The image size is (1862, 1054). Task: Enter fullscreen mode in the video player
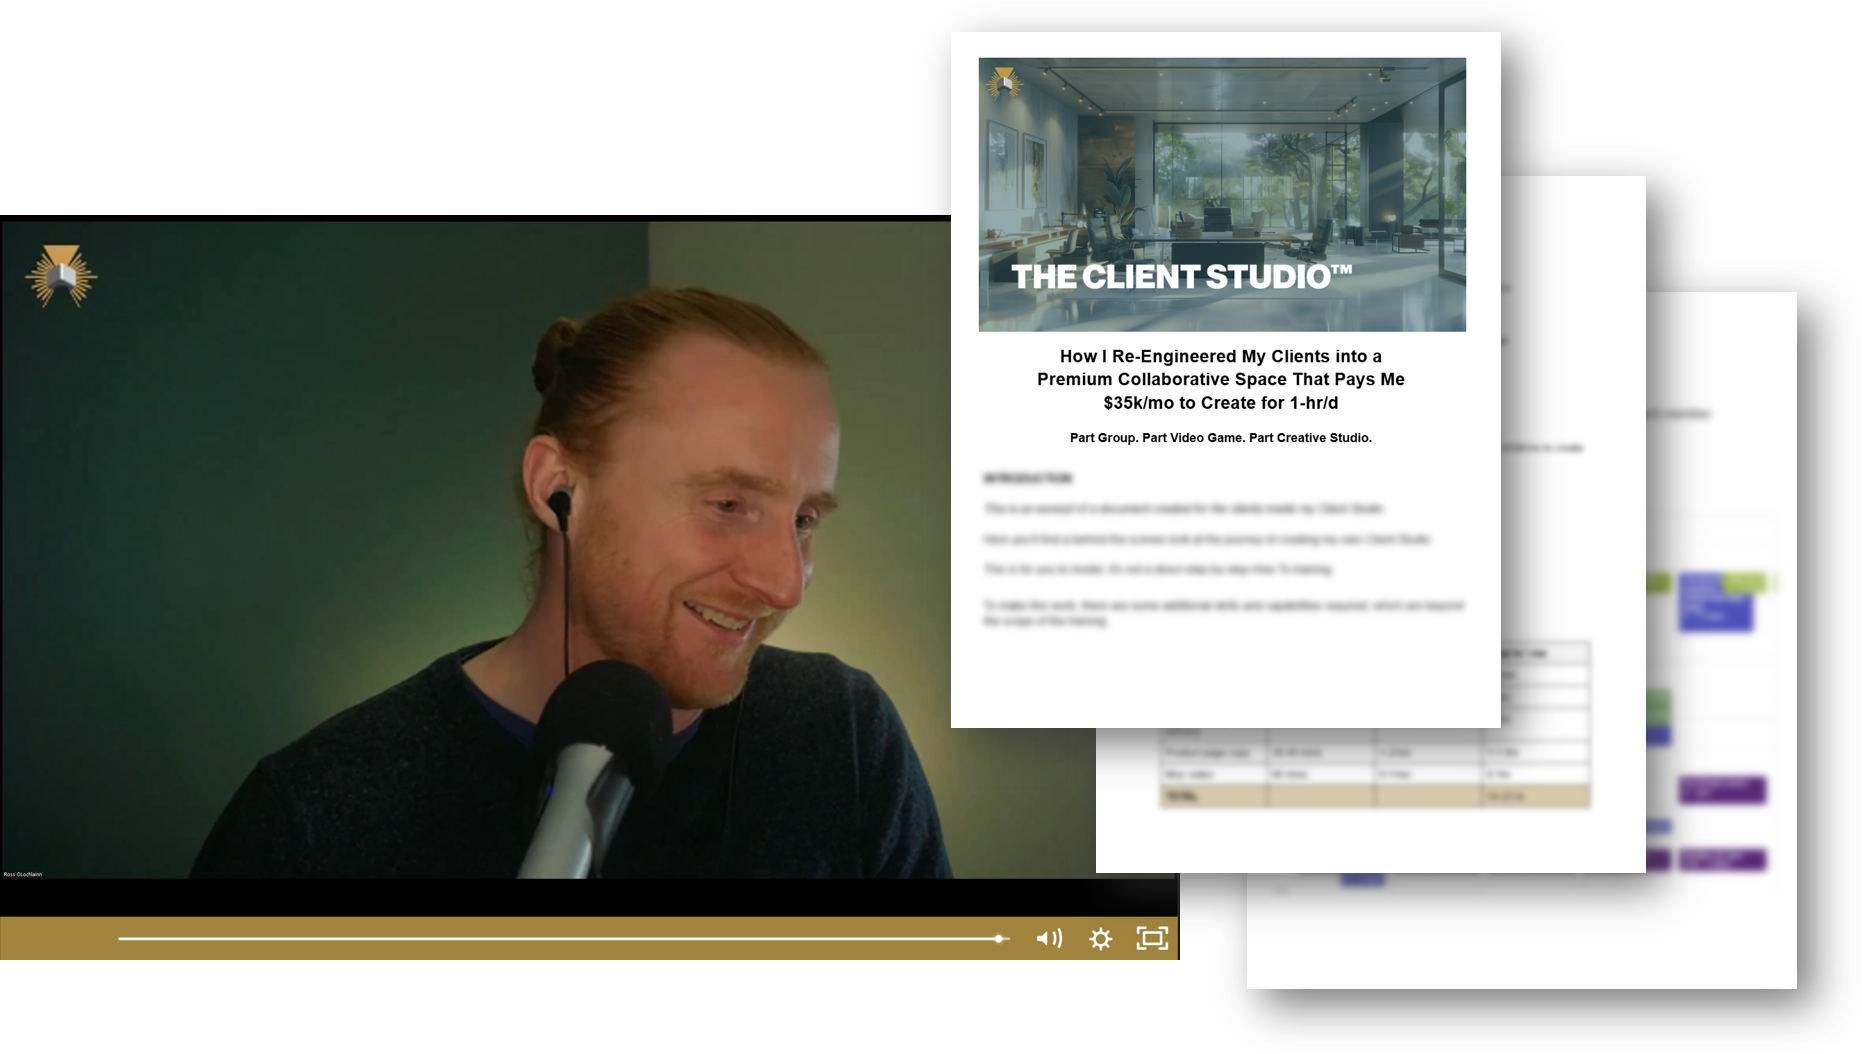pyautogui.click(x=1152, y=938)
